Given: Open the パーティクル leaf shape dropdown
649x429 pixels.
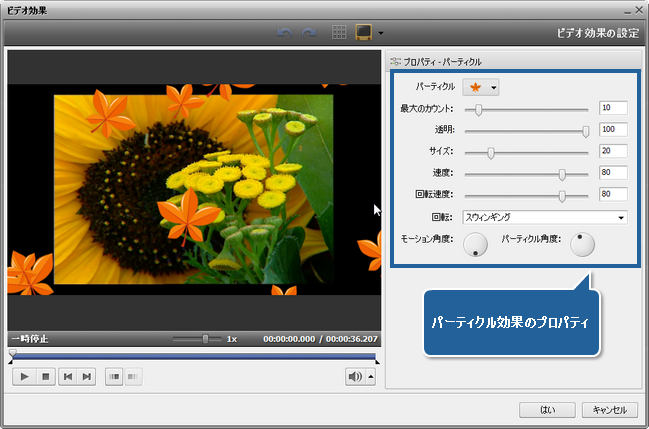Looking at the screenshot, I should tap(481, 88).
